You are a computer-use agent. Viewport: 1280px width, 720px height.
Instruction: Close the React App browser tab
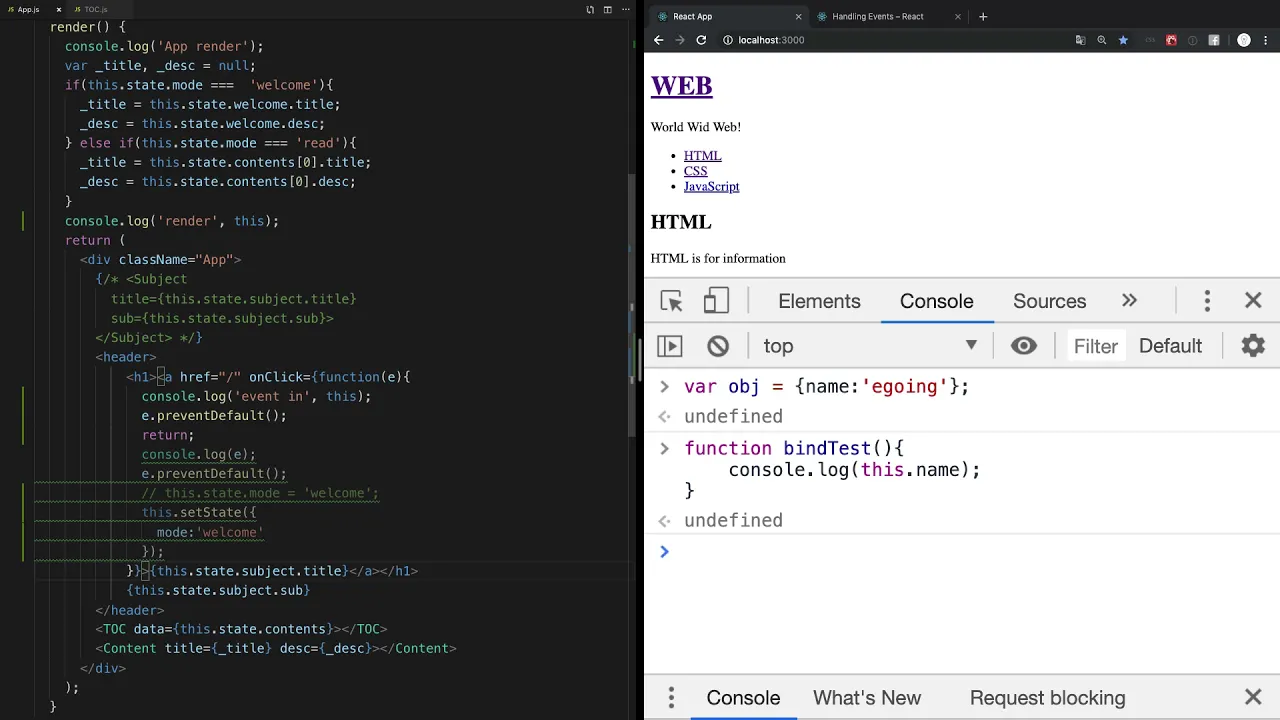pos(798,16)
